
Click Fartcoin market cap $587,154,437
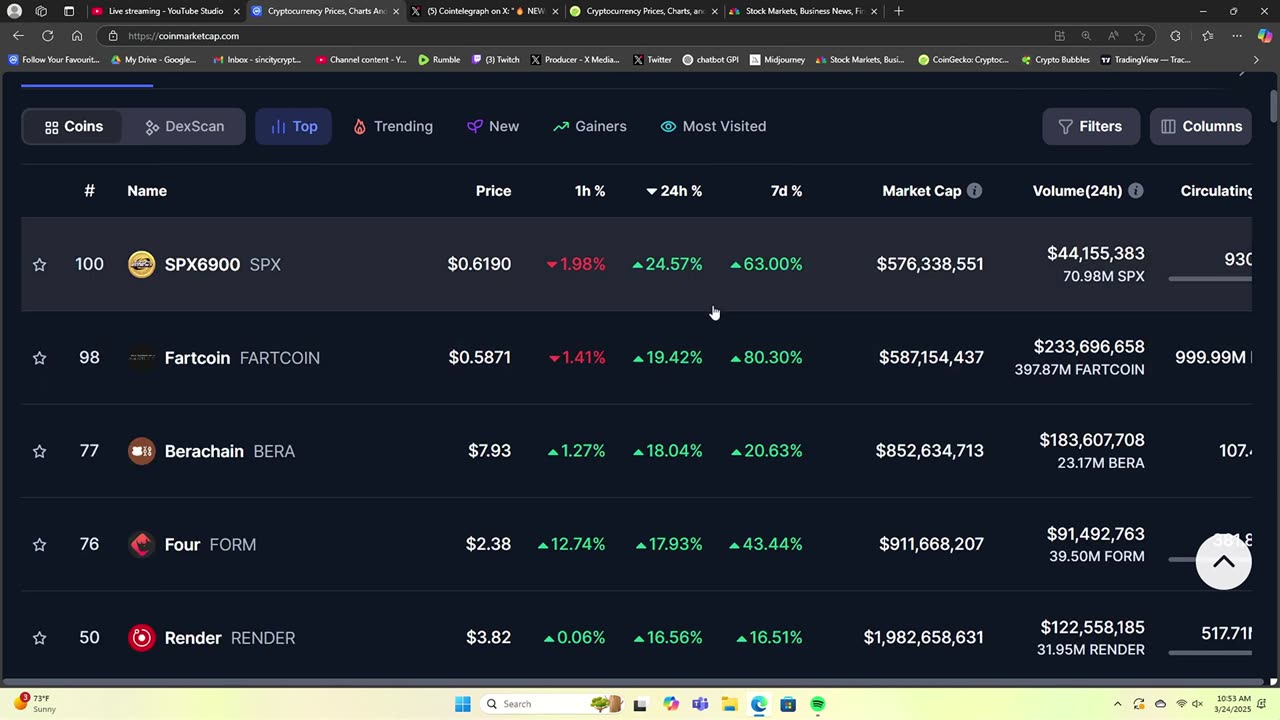click(931, 357)
